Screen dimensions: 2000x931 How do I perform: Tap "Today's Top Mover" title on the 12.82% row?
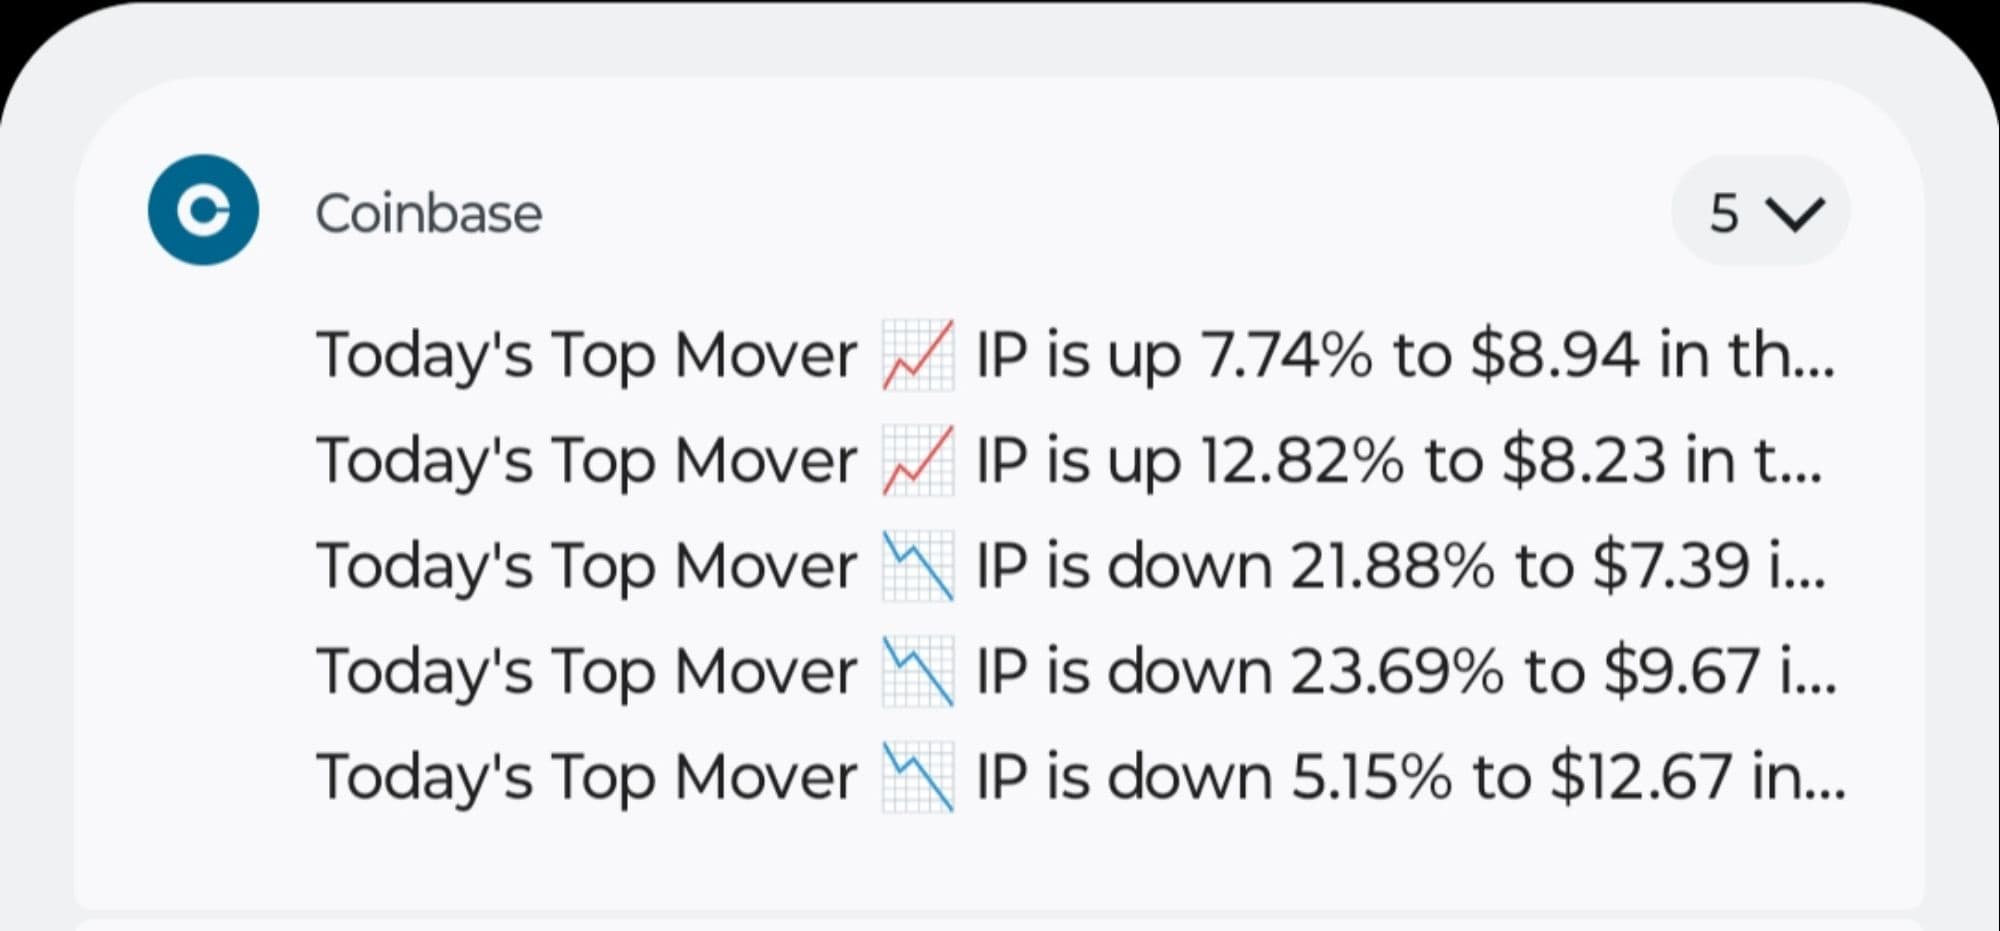tap(586, 460)
